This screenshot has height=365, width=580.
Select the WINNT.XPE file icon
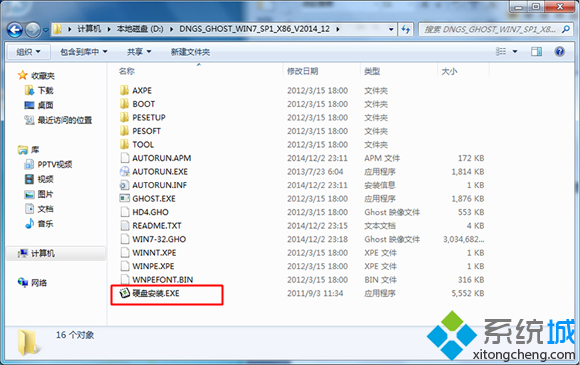point(125,253)
